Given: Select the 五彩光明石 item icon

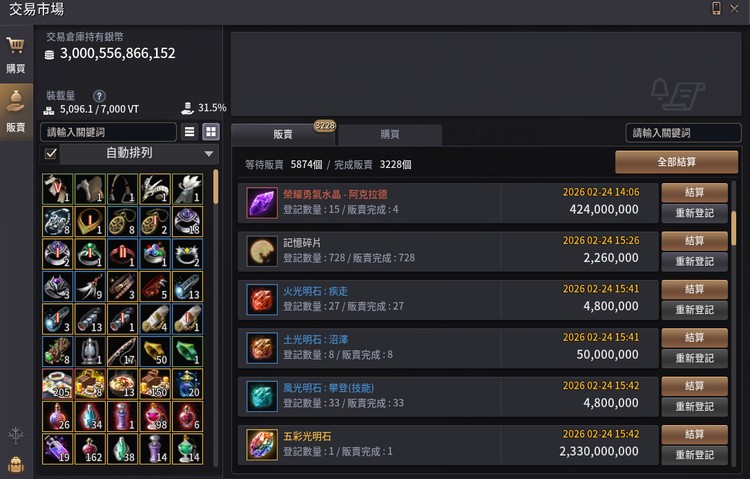Looking at the screenshot, I should point(262,445).
